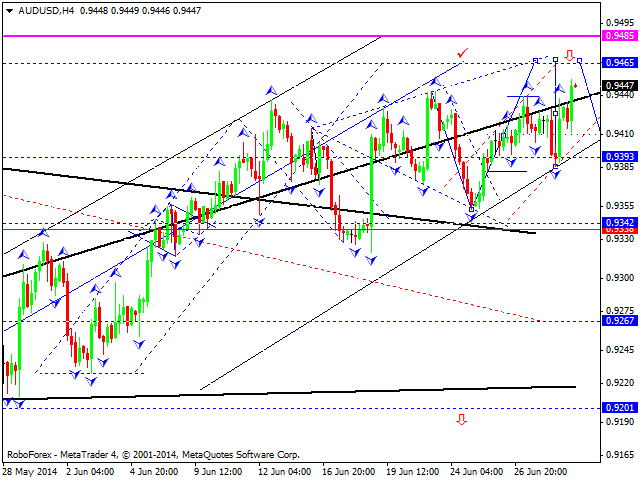Select the blue 0.9201 level label
The height and width of the screenshot is (480, 640).
[x=620, y=407]
